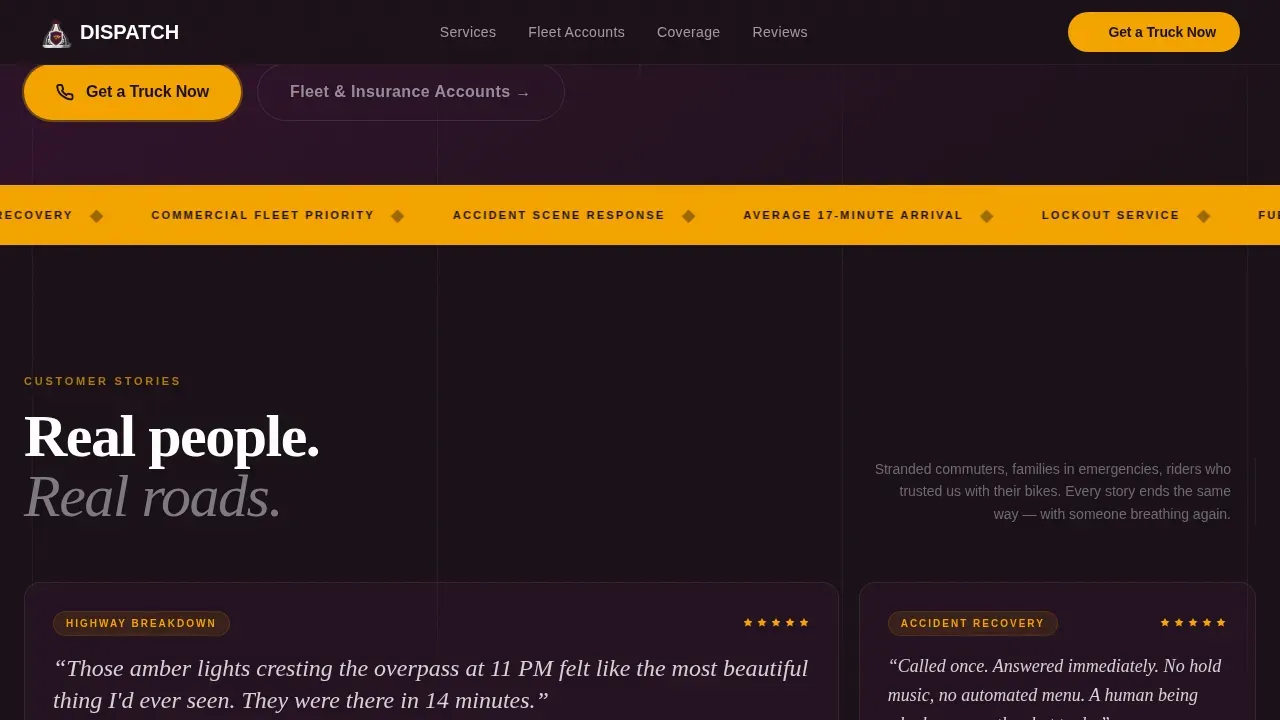
Task: Click the DISPATCH brand name
Action: (129, 32)
